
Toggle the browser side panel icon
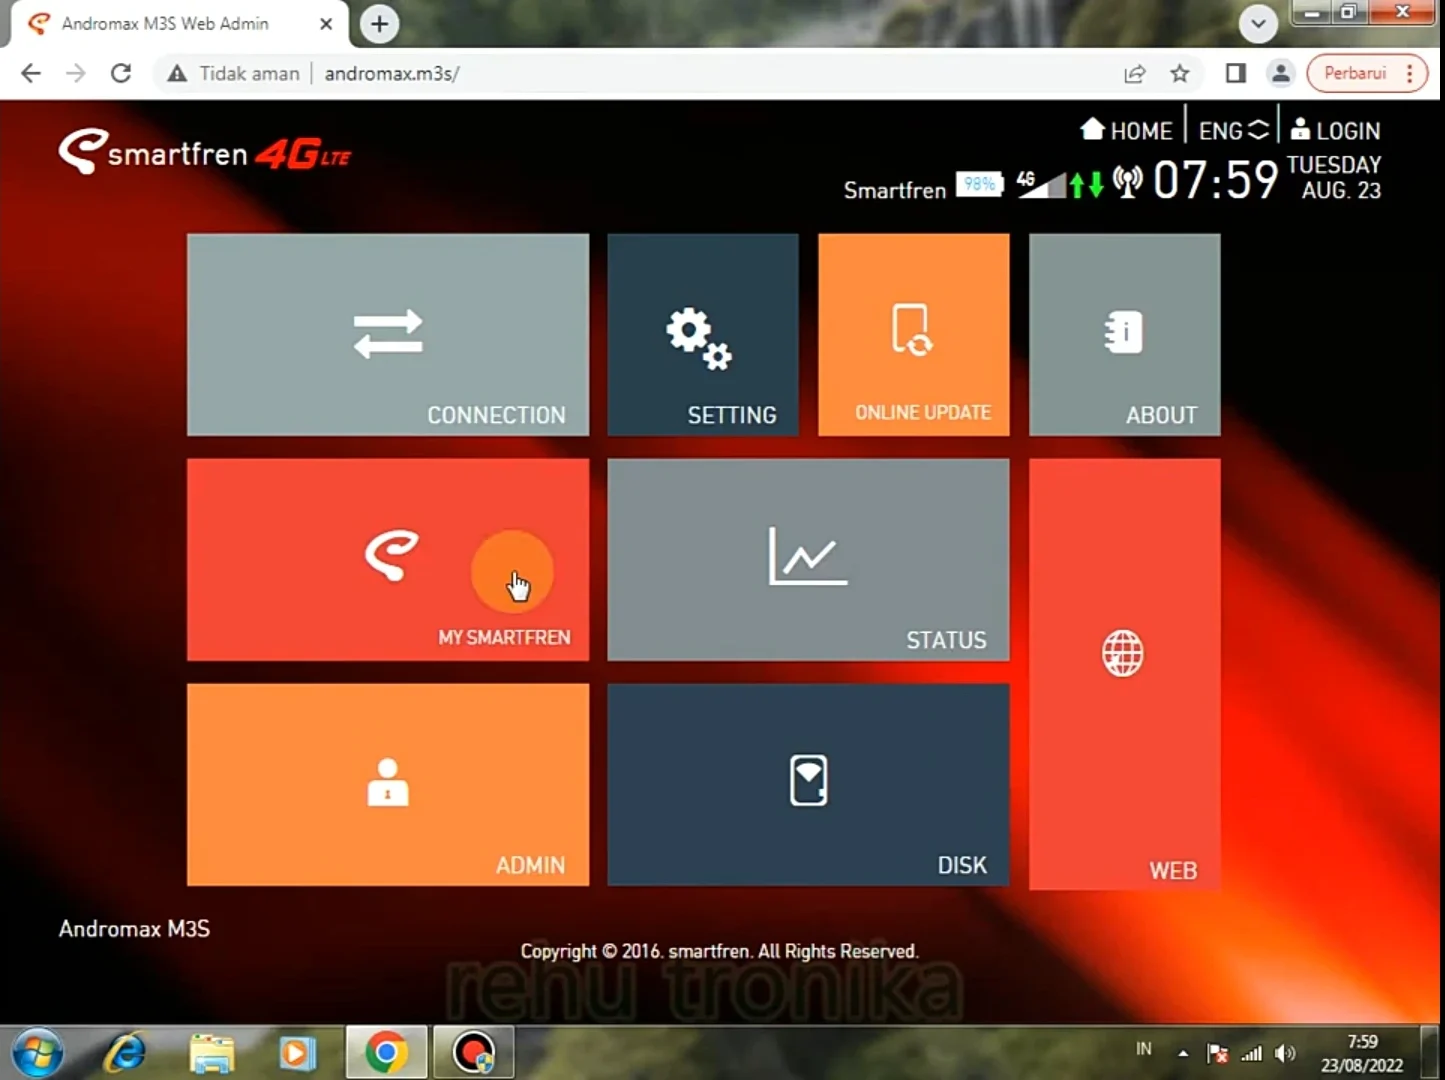coord(1236,73)
